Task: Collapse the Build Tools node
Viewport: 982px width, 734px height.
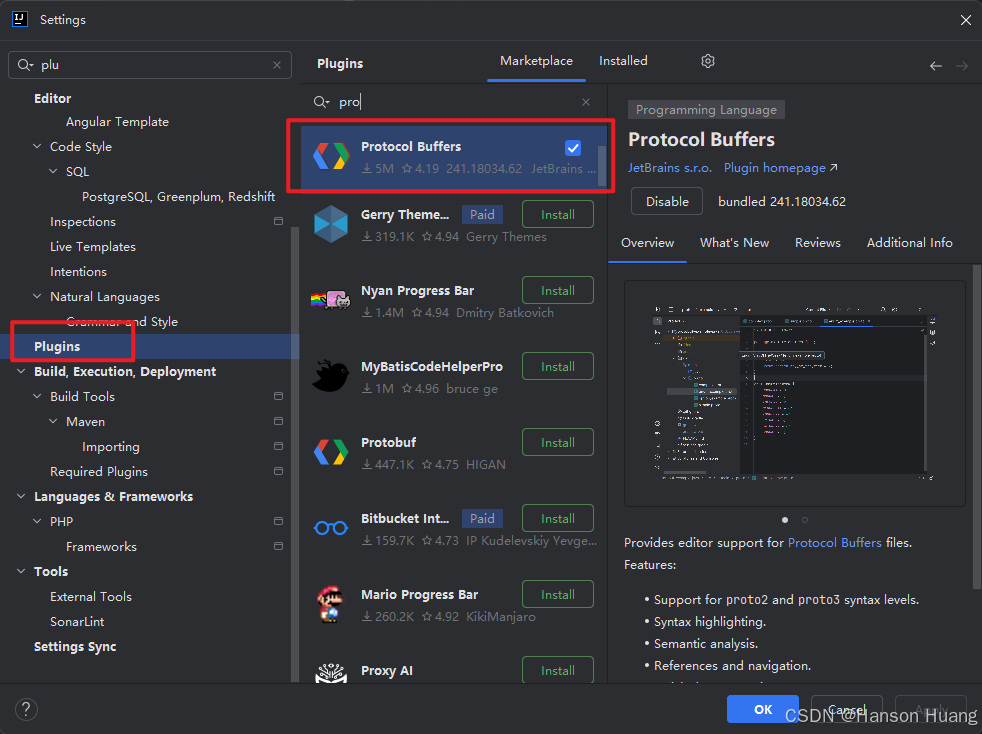Action: coord(37,396)
